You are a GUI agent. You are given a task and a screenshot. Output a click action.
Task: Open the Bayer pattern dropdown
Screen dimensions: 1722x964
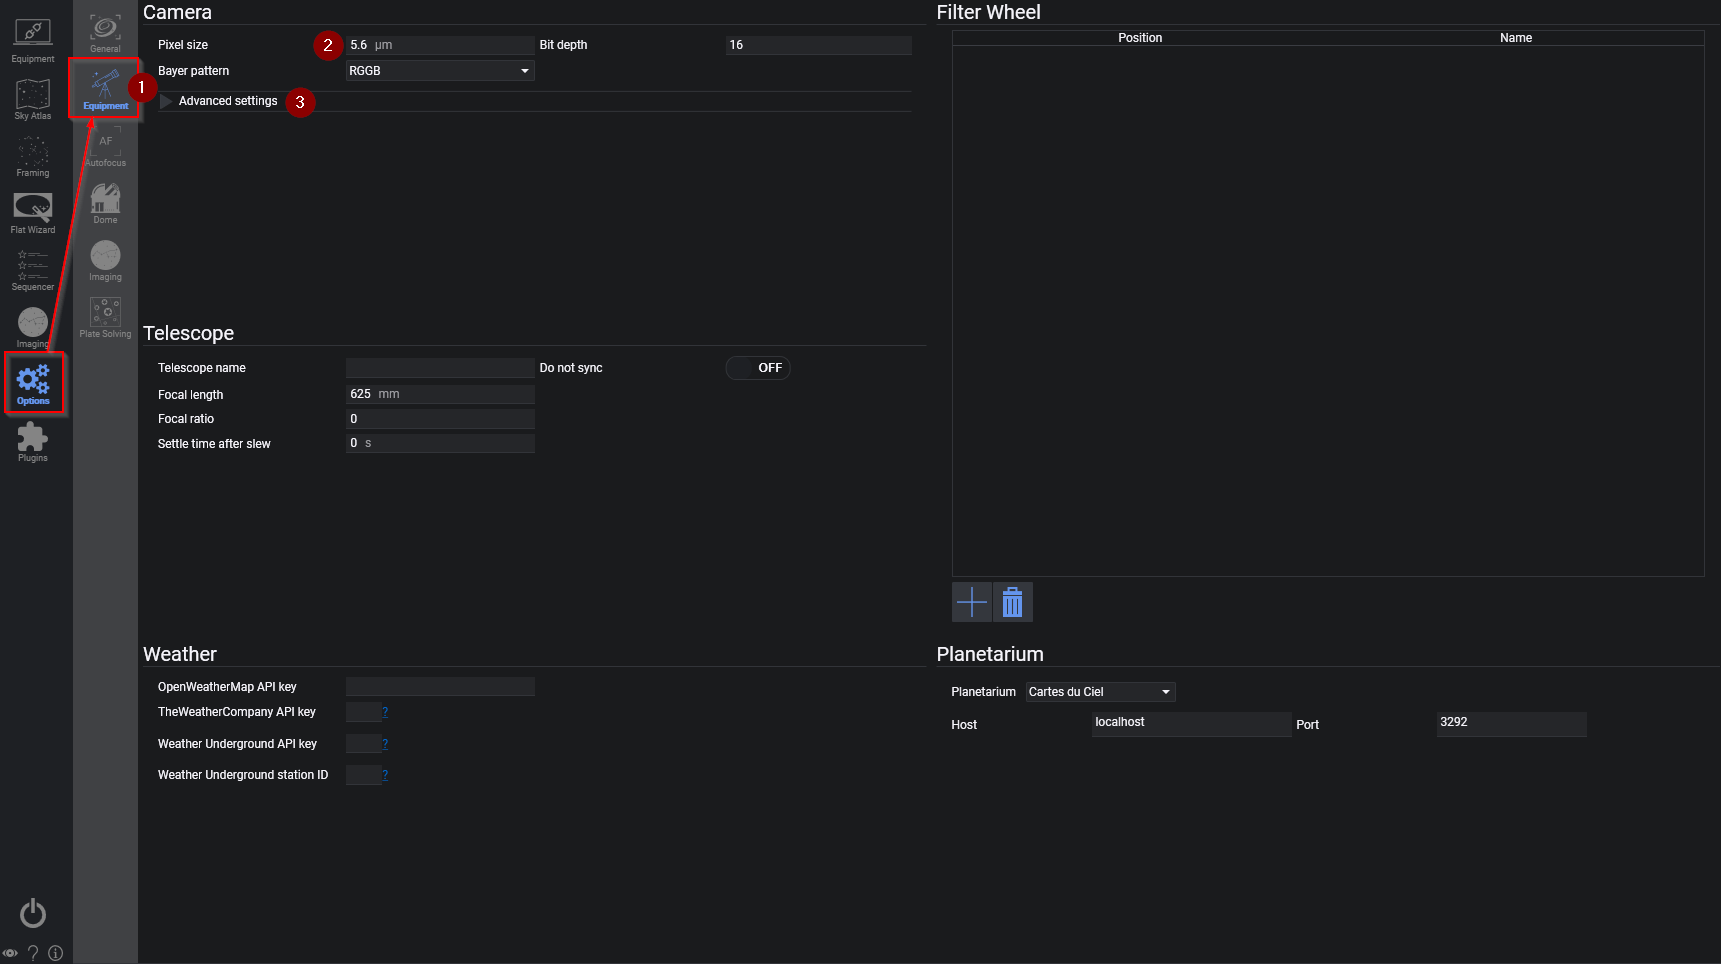point(440,71)
